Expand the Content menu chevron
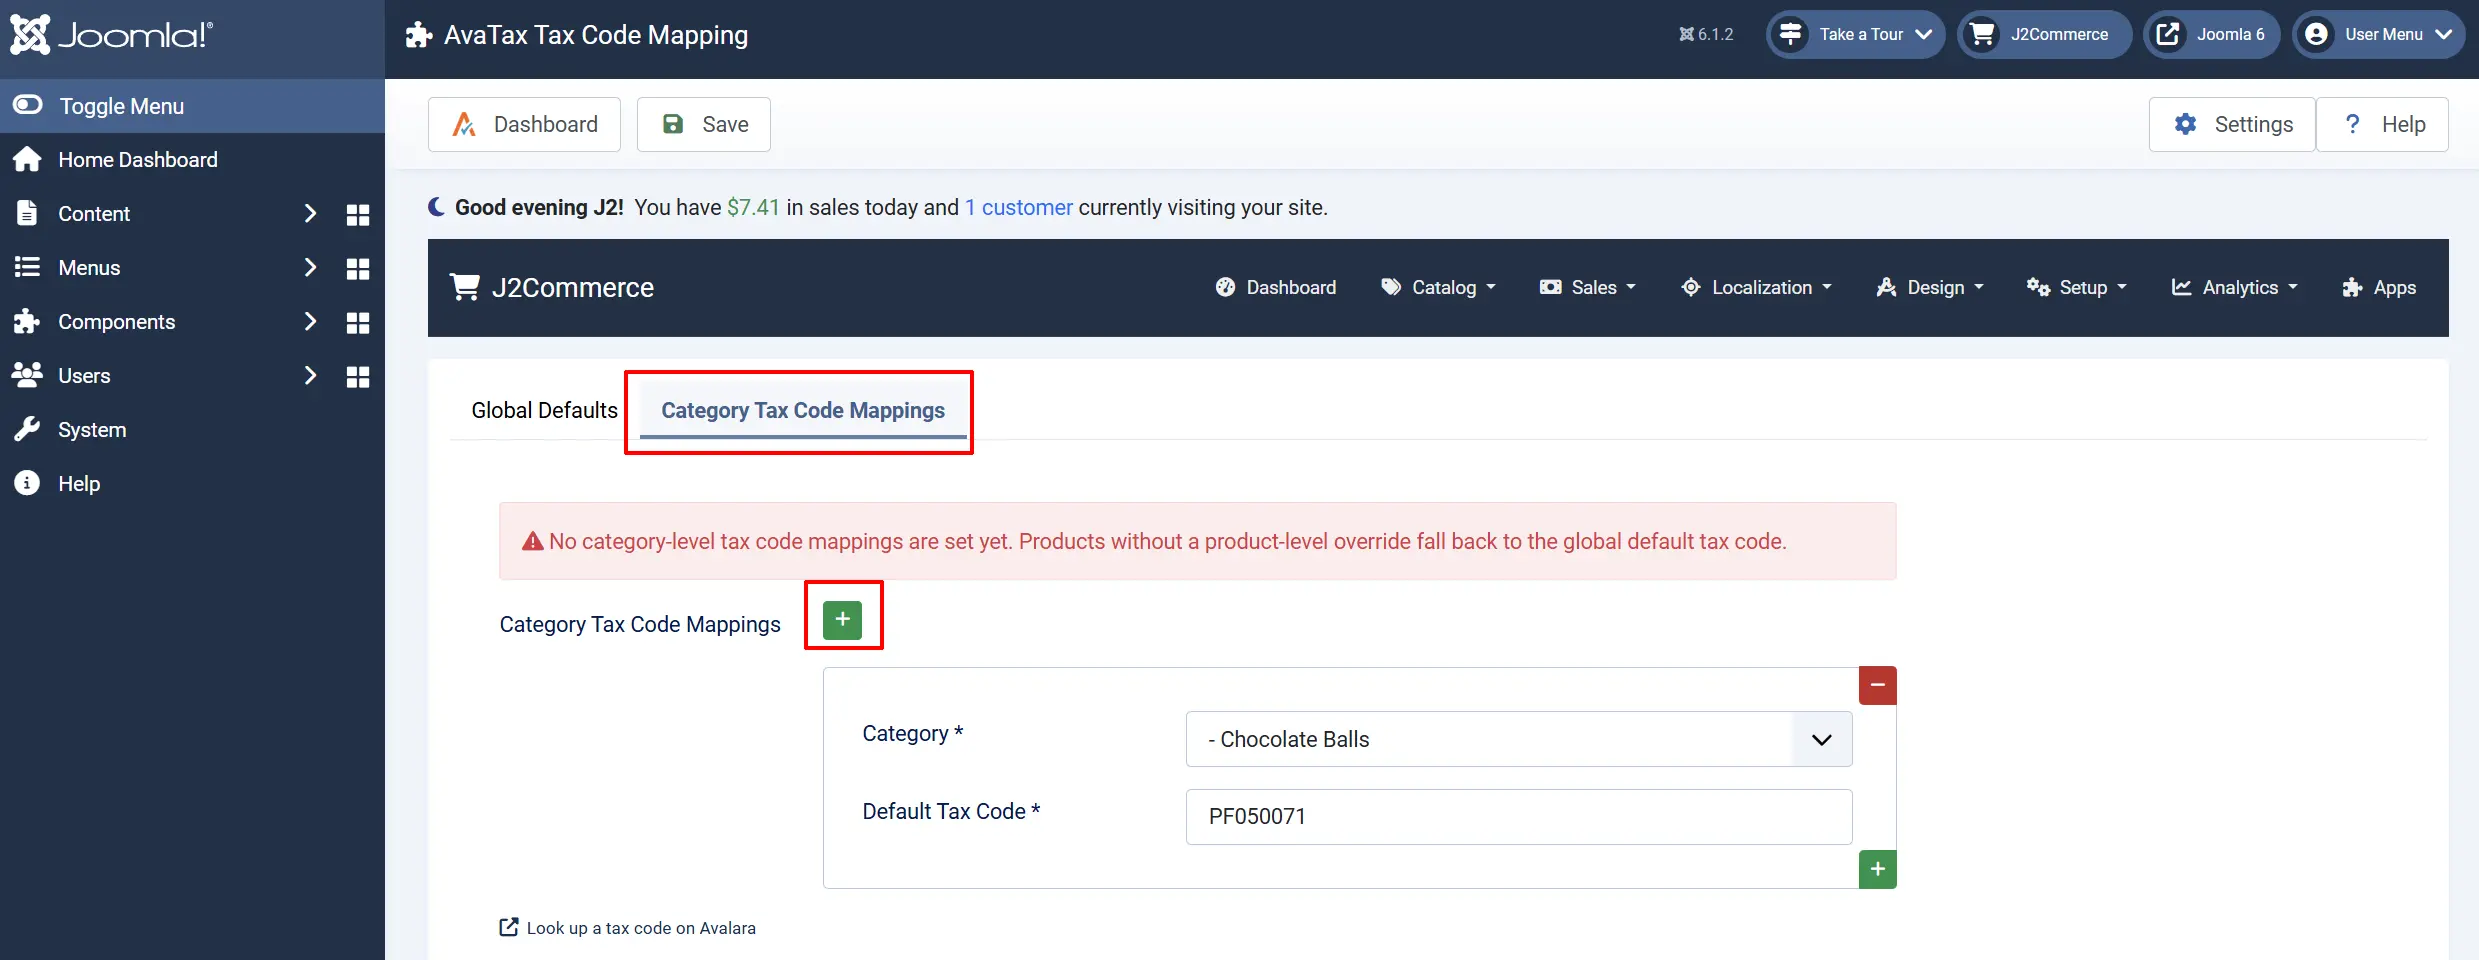 coord(310,214)
